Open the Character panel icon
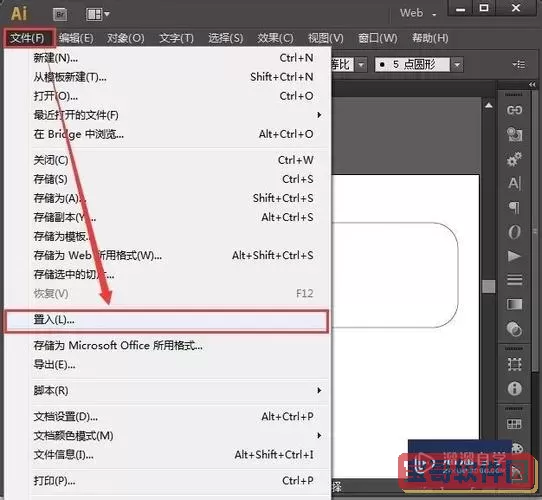542x500 pixels. coord(514,183)
